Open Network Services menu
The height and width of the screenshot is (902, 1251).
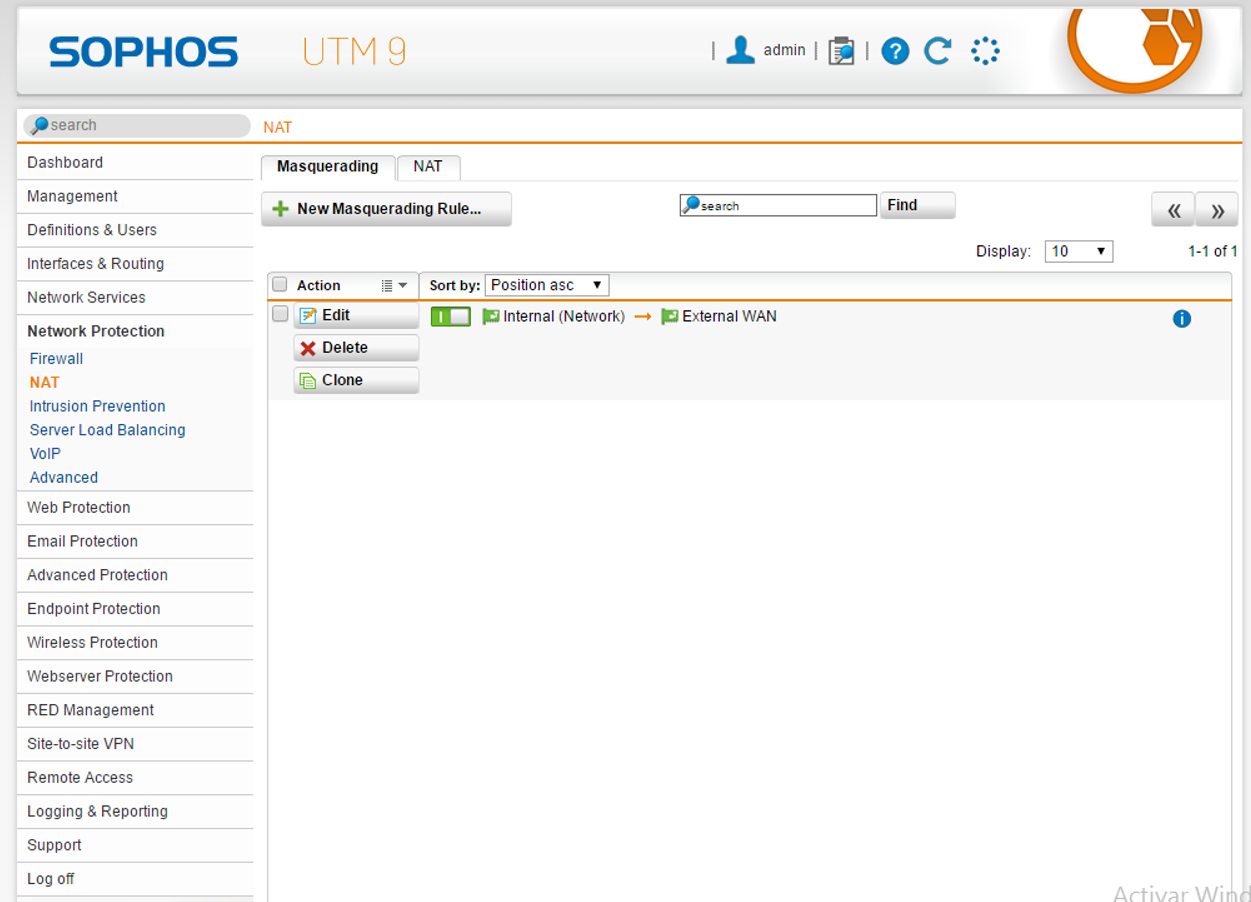click(x=135, y=298)
